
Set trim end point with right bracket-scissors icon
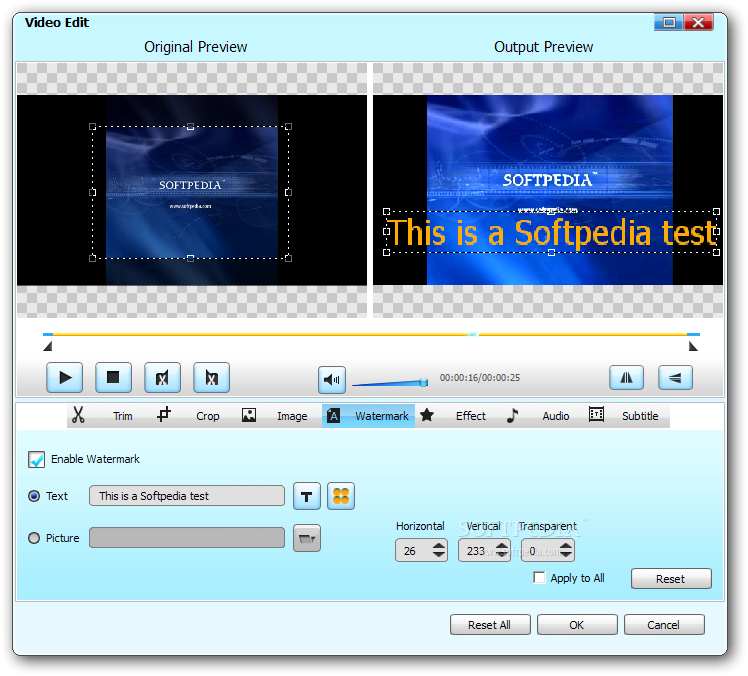click(211, 378)
